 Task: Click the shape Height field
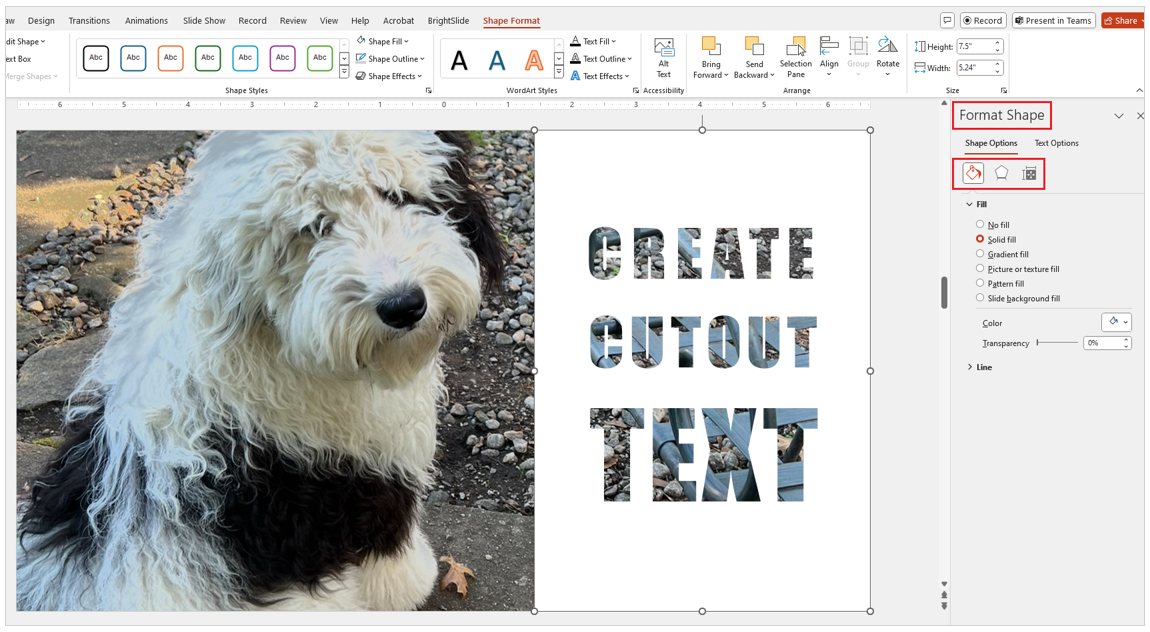(980, 46)
